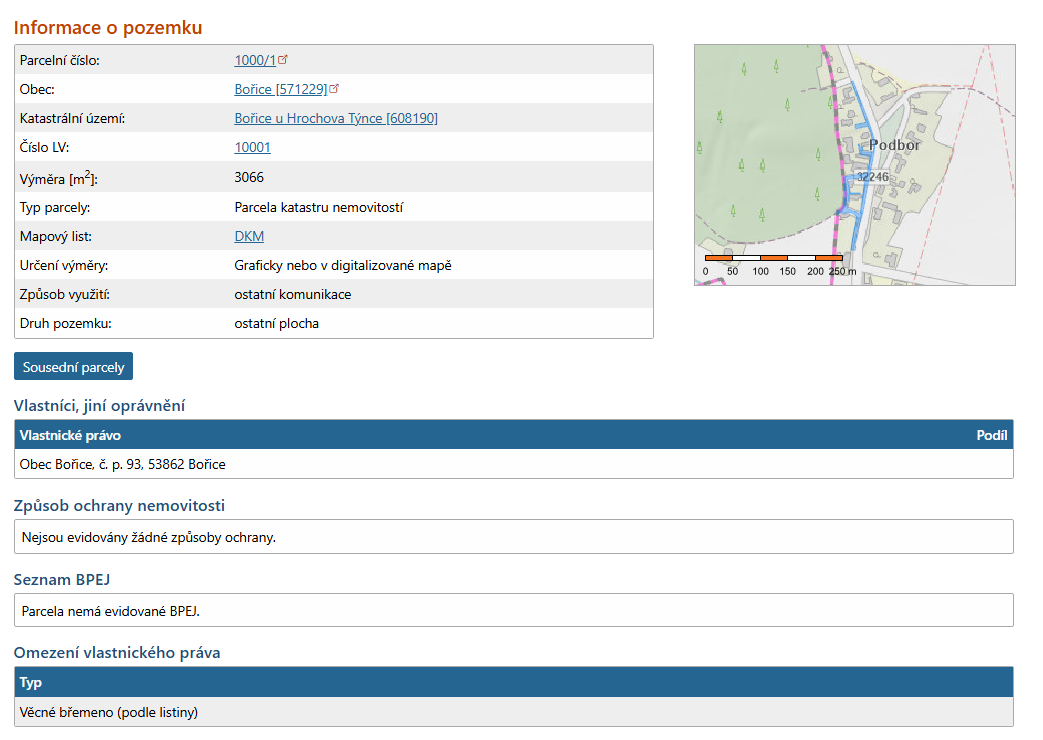This screenshot has width=1043, height=740.
Task: Select the Věcné břemeno (podle listiny) row
Action: click(x=109, y=712)
